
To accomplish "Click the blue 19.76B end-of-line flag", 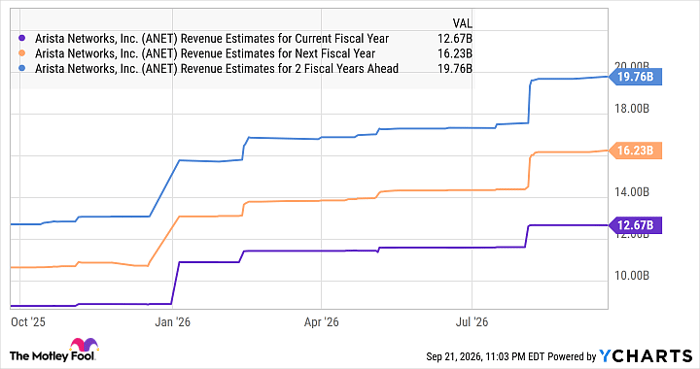I will [x=635, y=77].
